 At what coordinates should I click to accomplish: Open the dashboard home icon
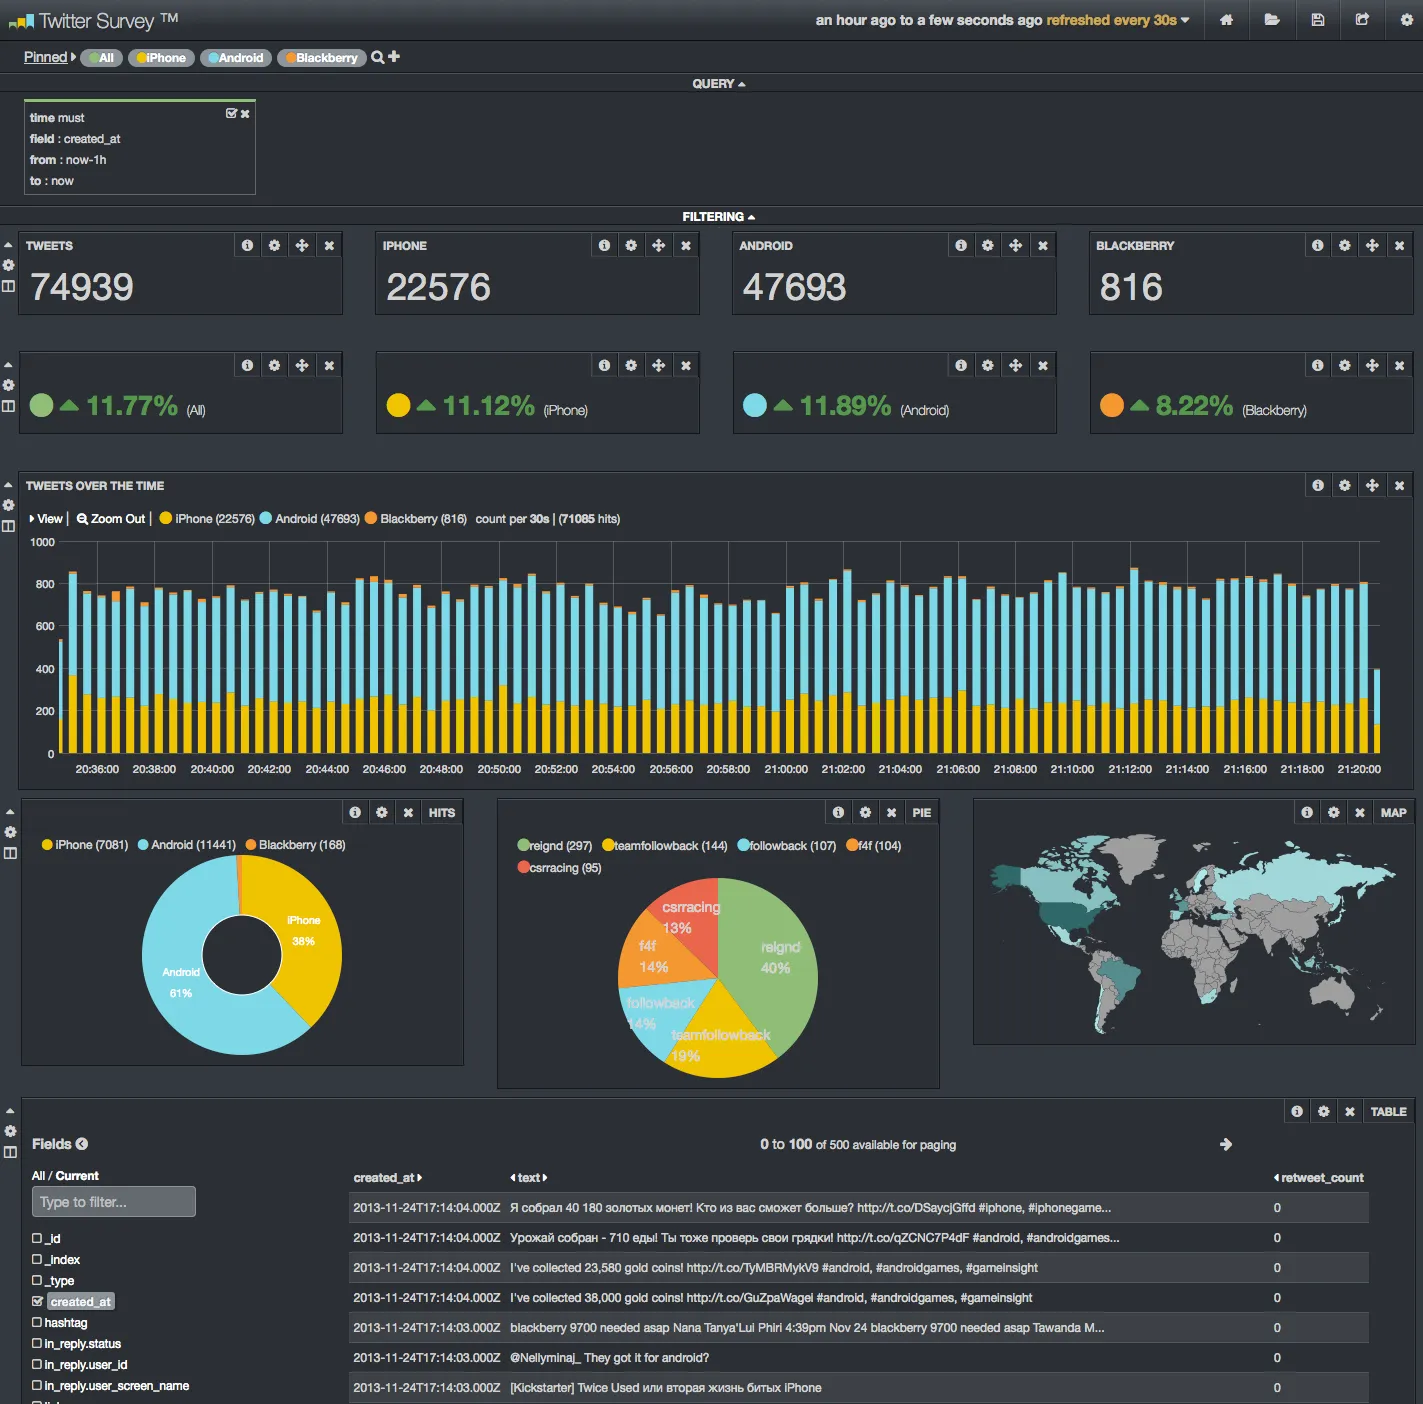coord(1226,20)
